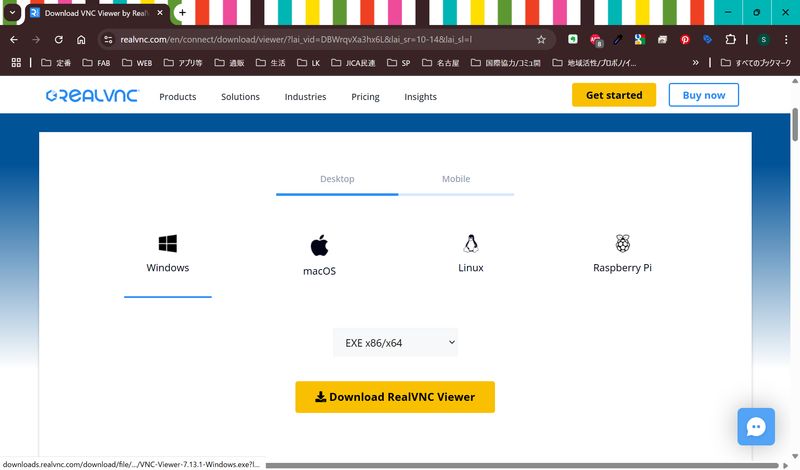Open the Chrome three-dot menu
This screenshot has width=800, height=470.
[x=786, y=39]
